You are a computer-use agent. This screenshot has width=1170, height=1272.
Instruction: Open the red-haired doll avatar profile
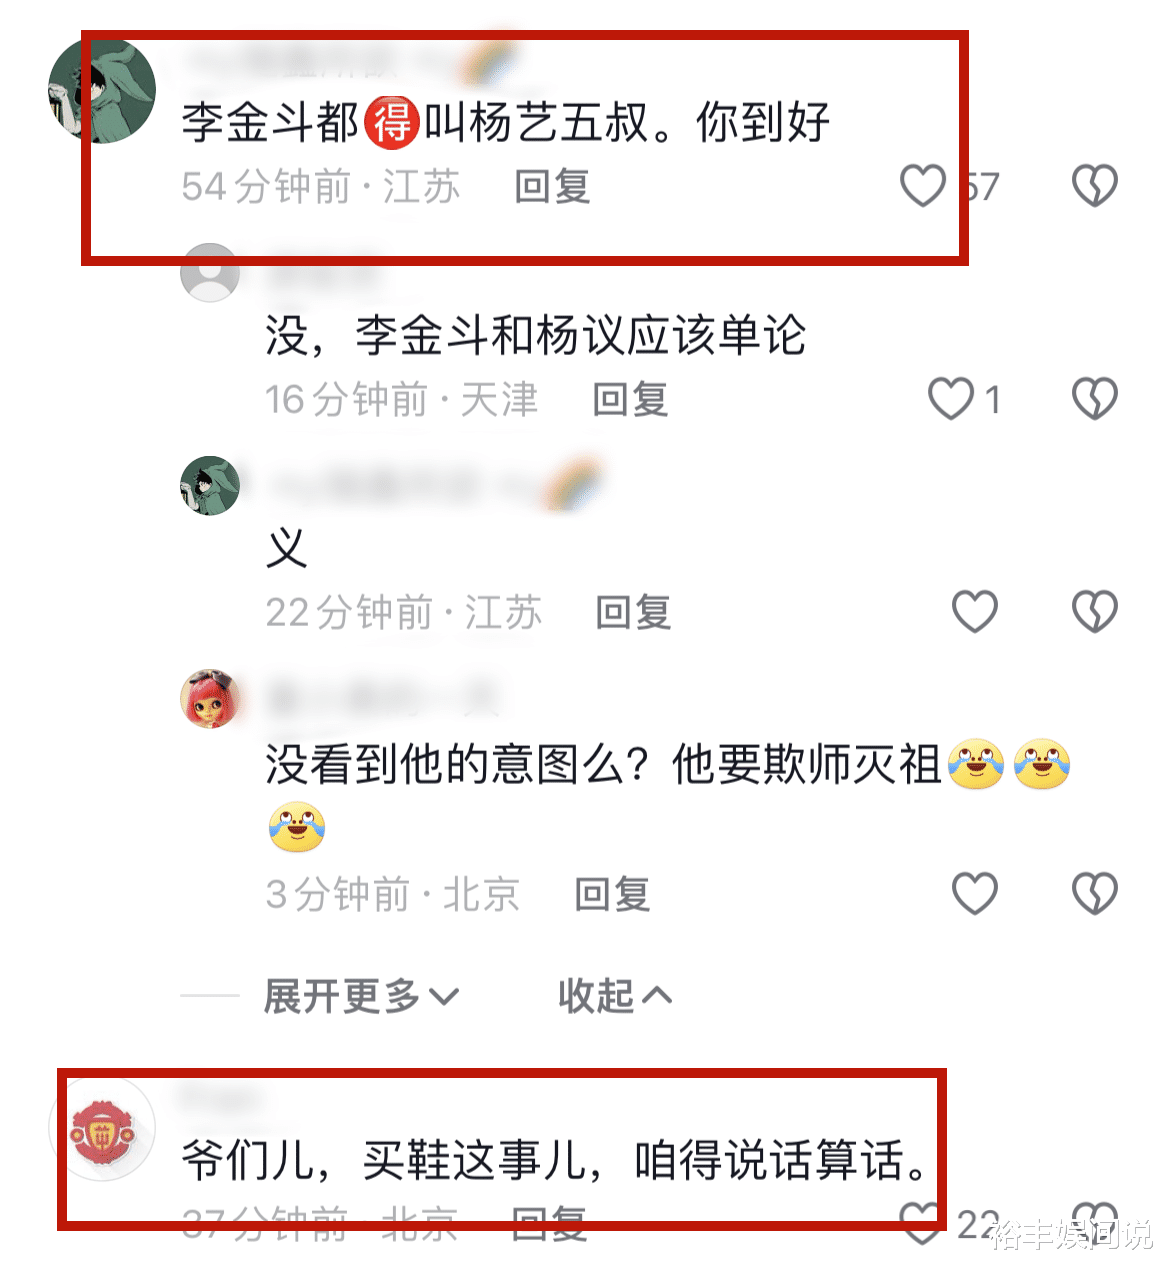(x=210, y=699)
